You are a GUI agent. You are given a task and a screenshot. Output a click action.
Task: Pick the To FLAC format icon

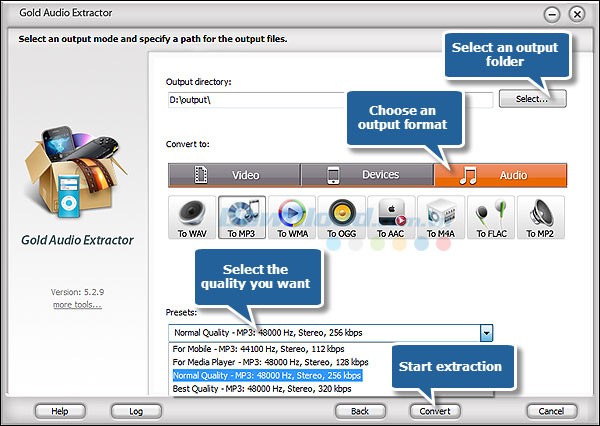[x=492, y=217]
